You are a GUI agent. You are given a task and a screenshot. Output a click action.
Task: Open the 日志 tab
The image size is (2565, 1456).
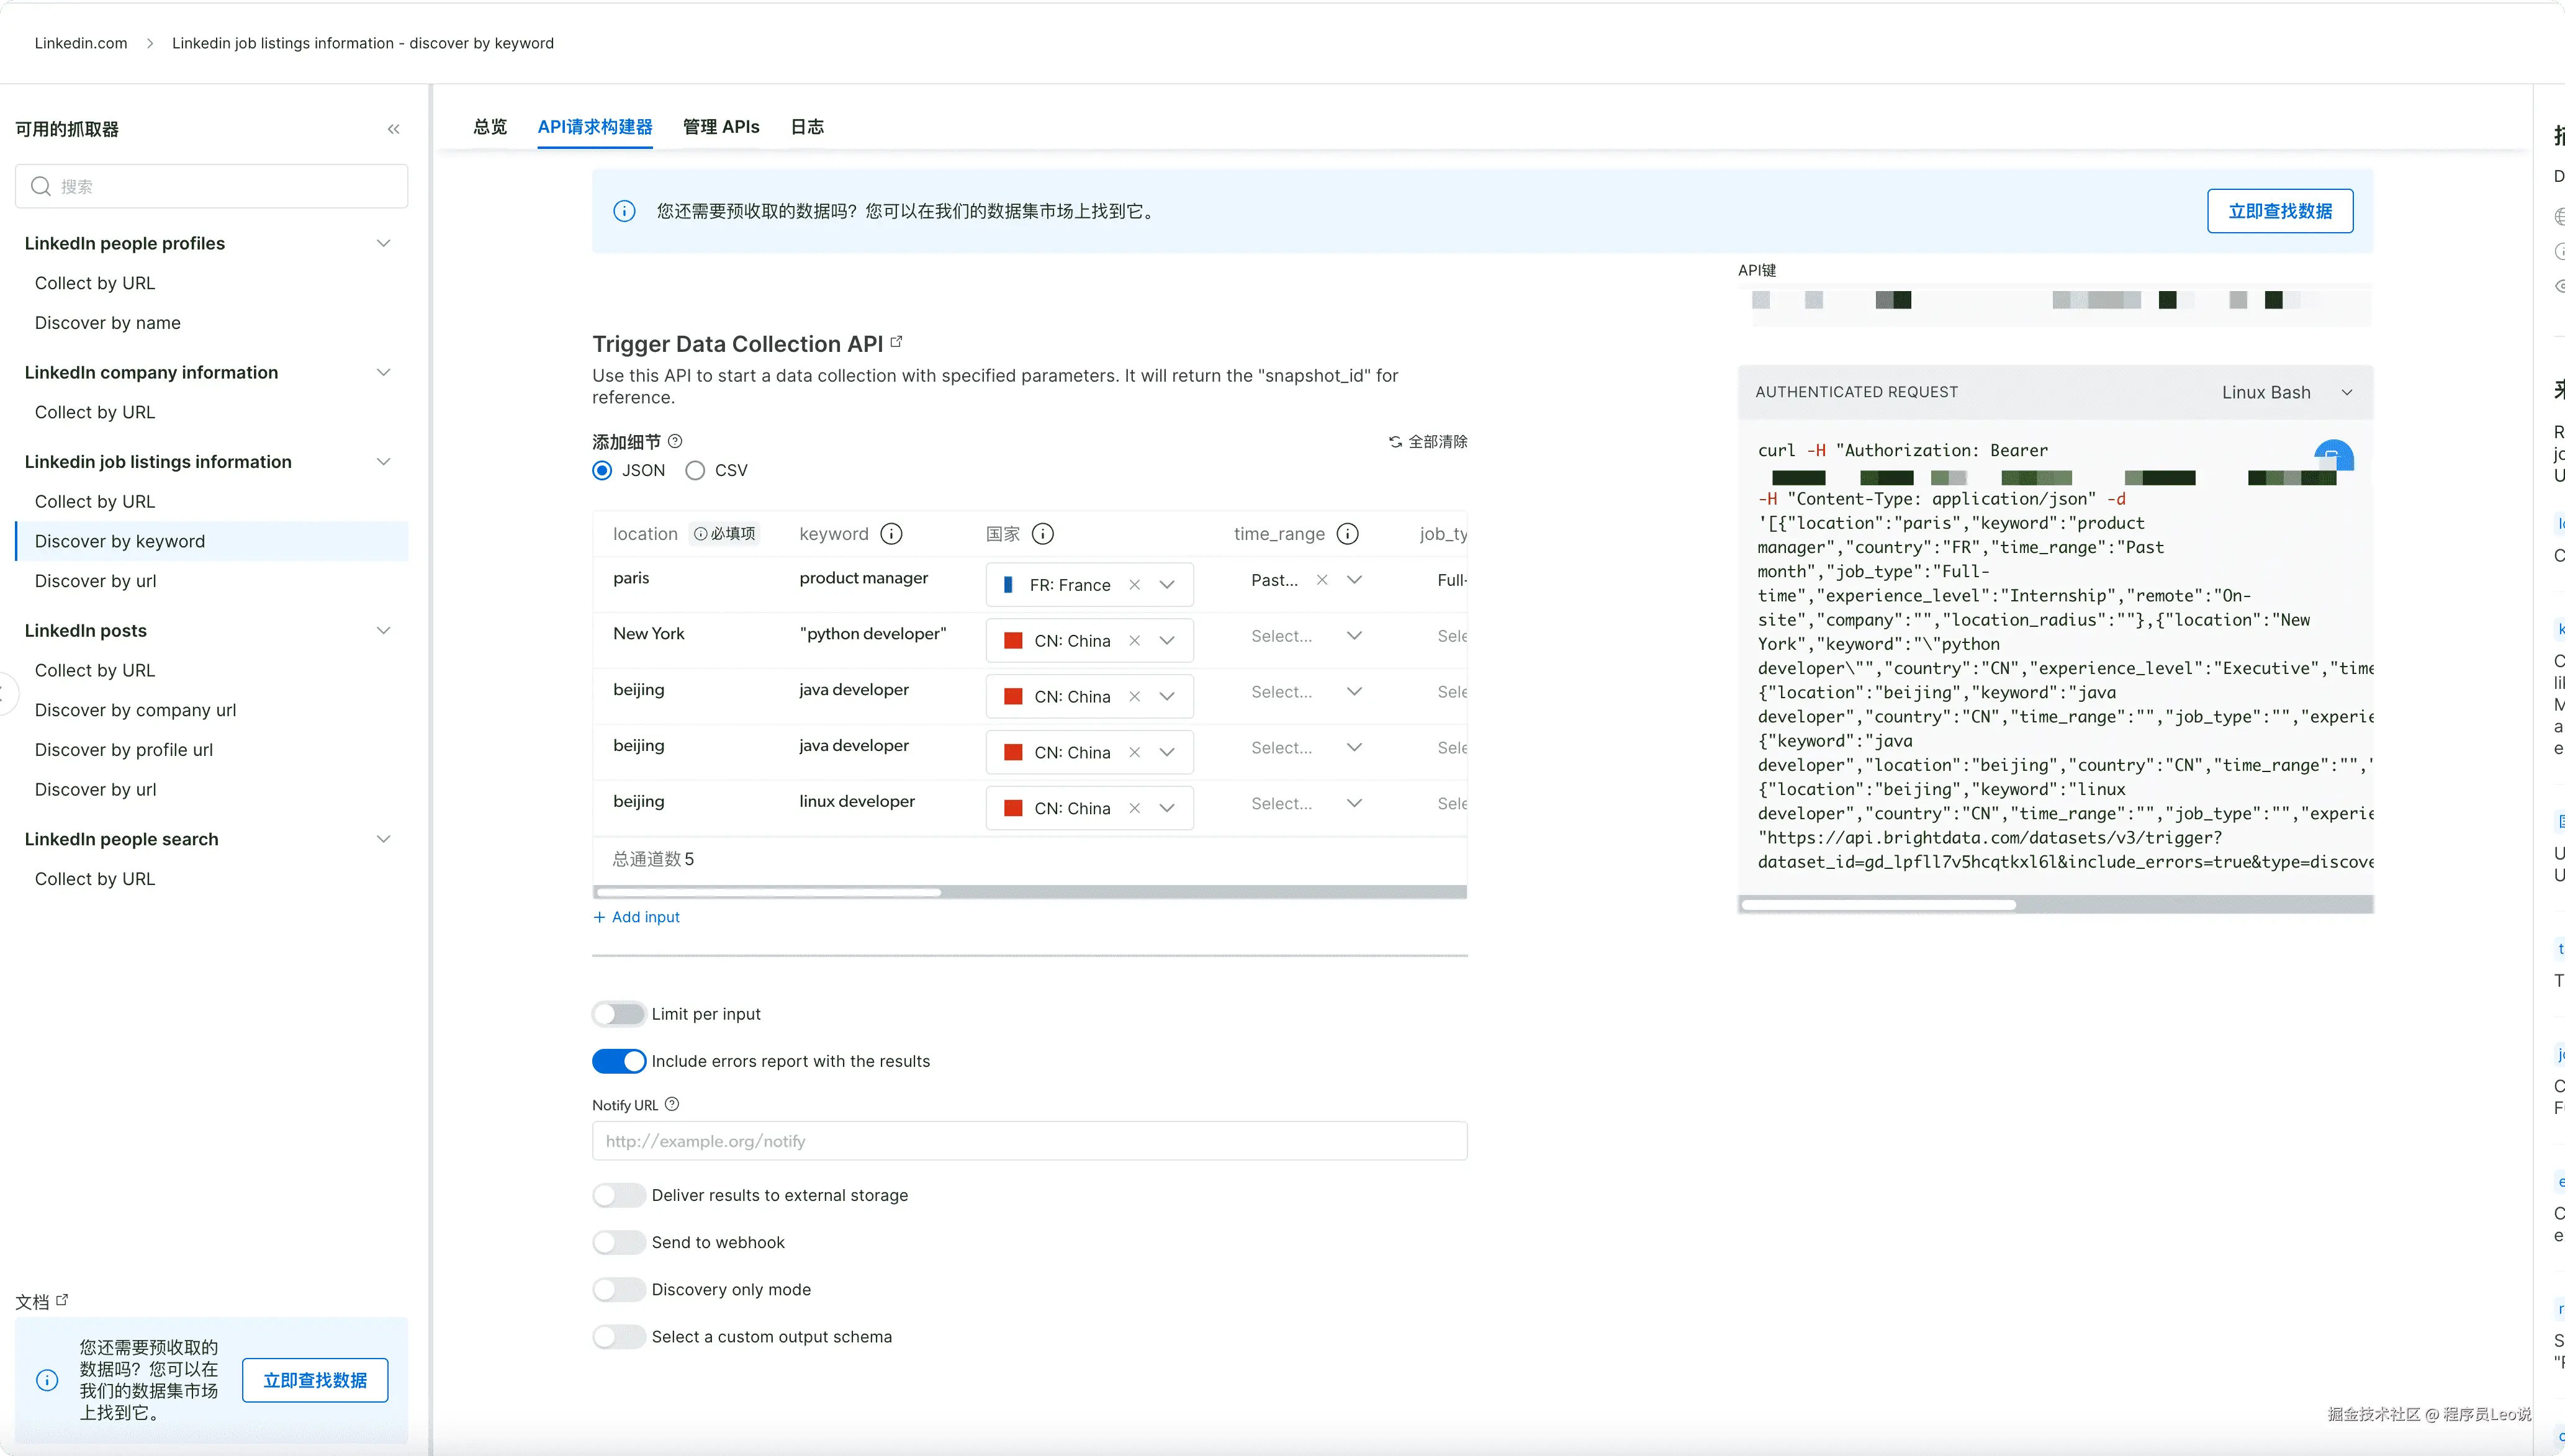[x=807, y=127]
